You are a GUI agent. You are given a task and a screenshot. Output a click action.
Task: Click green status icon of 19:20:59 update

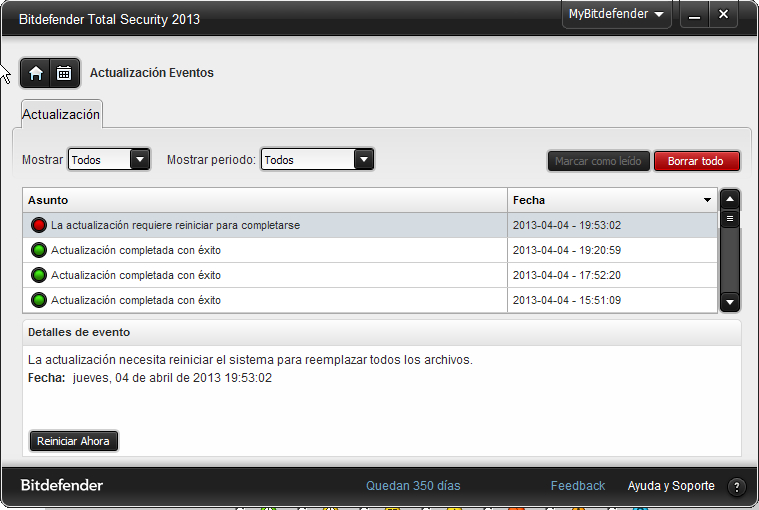pos(39,250)
